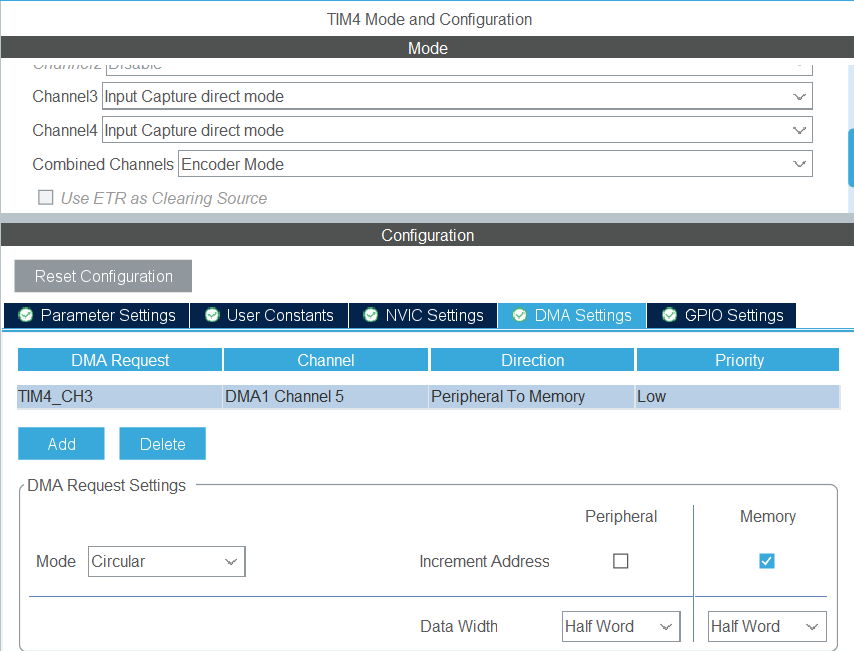
Task: Click the Add DMA request button
Action: [61, 444]
